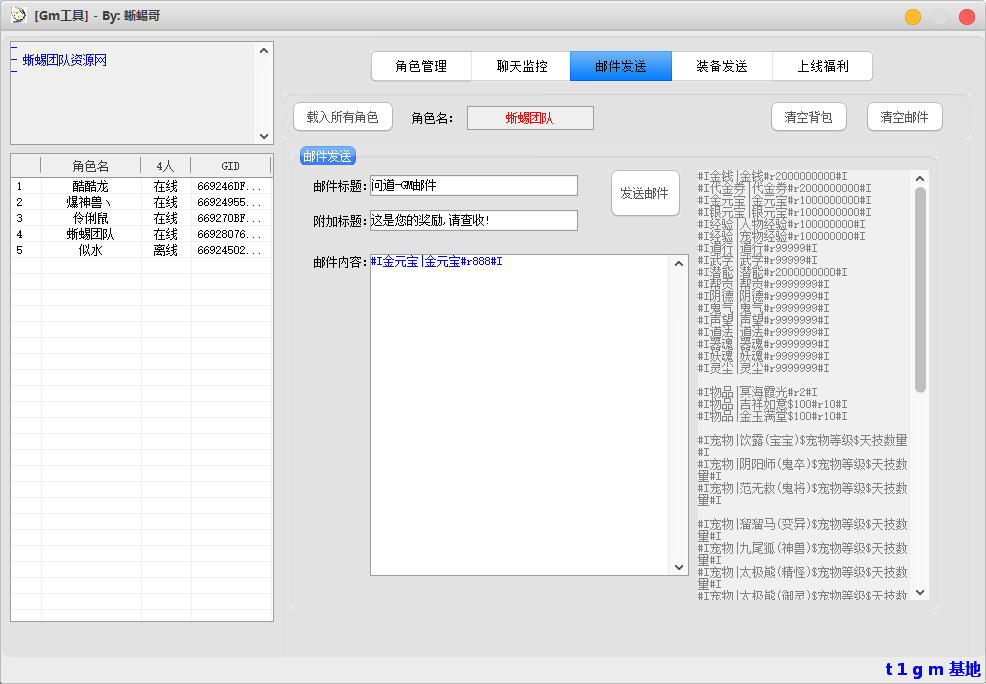
Task: Minimize window with the orange button
Action: (913, 17)
